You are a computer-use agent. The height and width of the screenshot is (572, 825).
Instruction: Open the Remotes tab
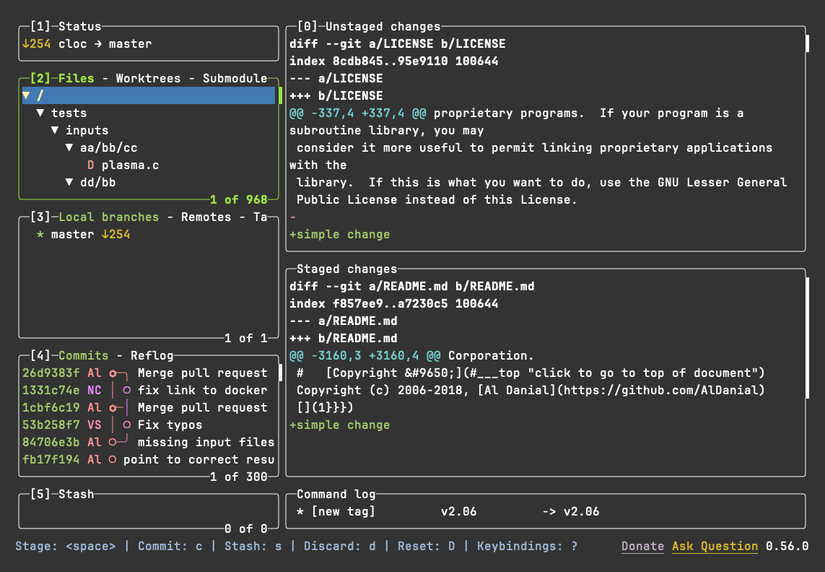pyautogui.click(x=206, y=217)
